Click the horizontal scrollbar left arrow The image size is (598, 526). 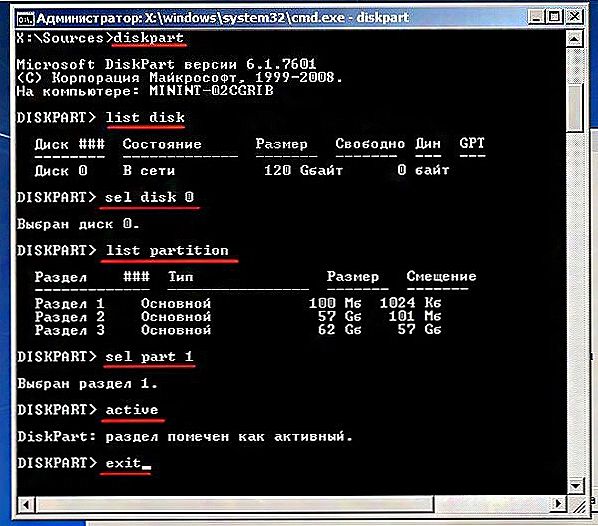(26, 505)
